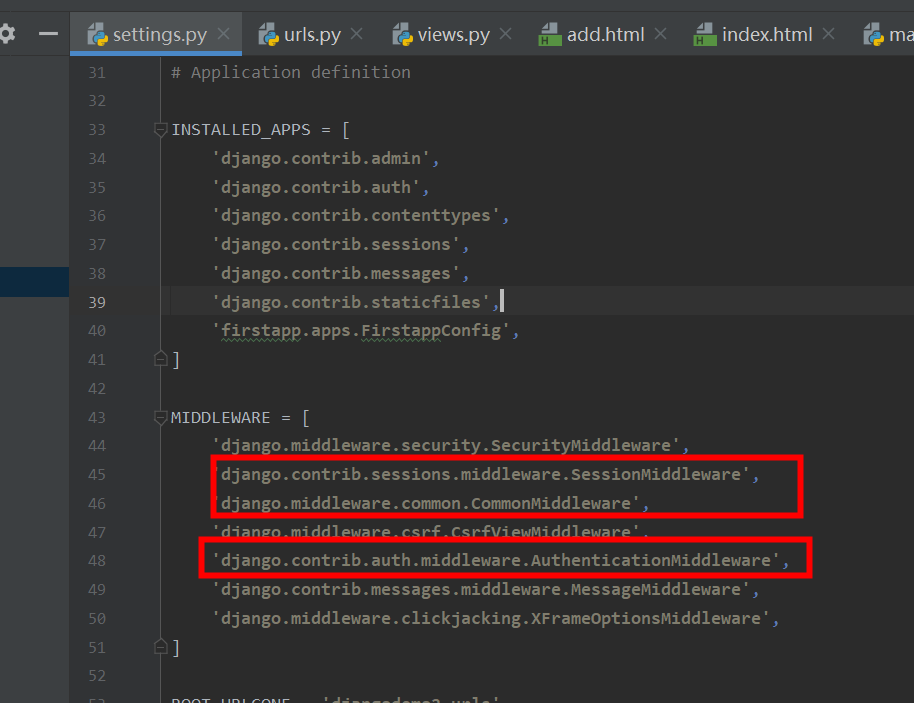Click 'django.contrib.sessions' string on line 37
This screenshot has height=703, width=914.
[336, 244]
